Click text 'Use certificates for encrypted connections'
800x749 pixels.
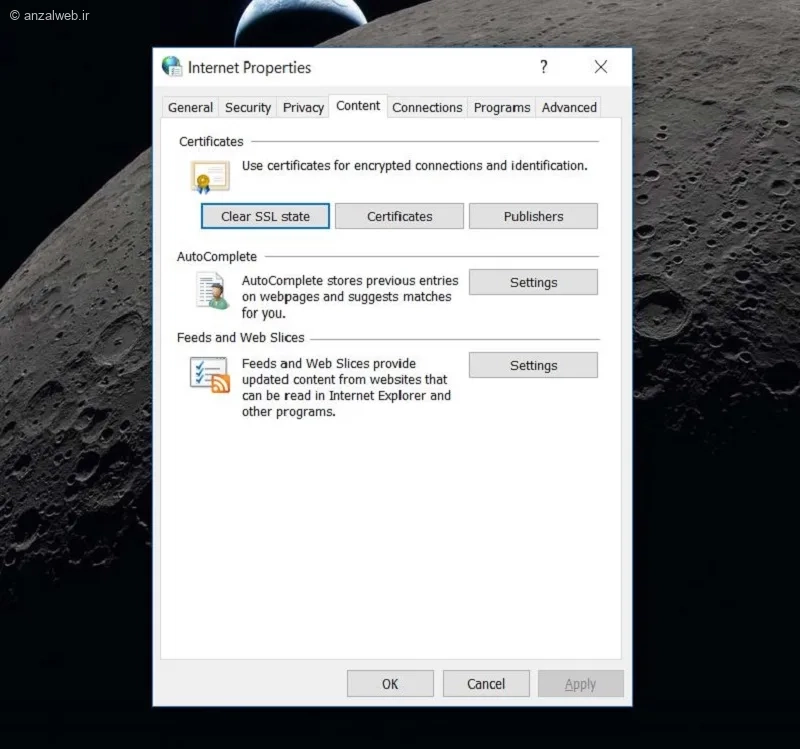(x=362, y=166)
